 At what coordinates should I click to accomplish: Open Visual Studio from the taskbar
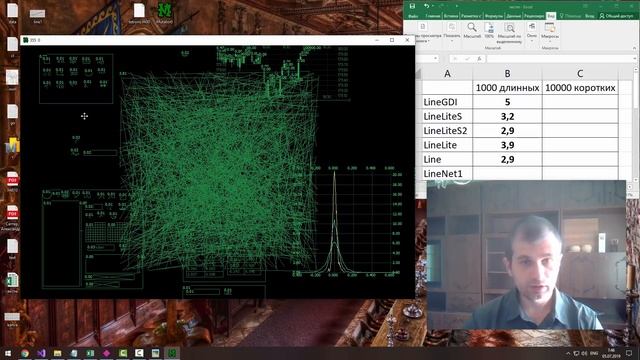[41, 353]
